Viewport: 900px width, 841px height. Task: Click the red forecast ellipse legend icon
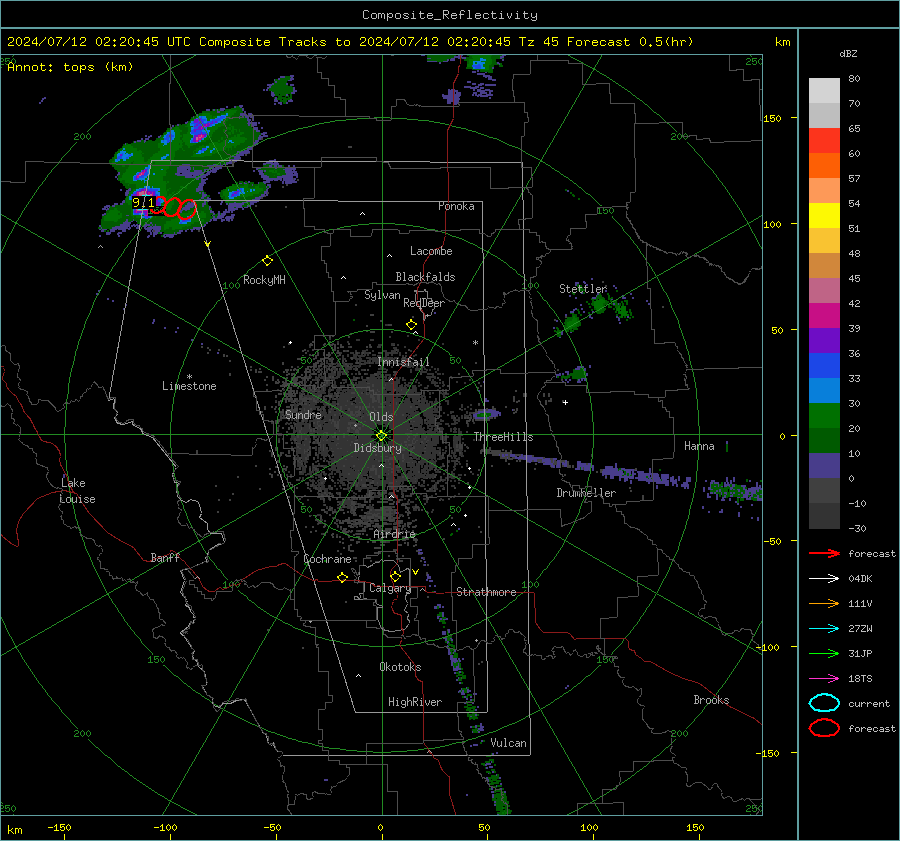824,728
